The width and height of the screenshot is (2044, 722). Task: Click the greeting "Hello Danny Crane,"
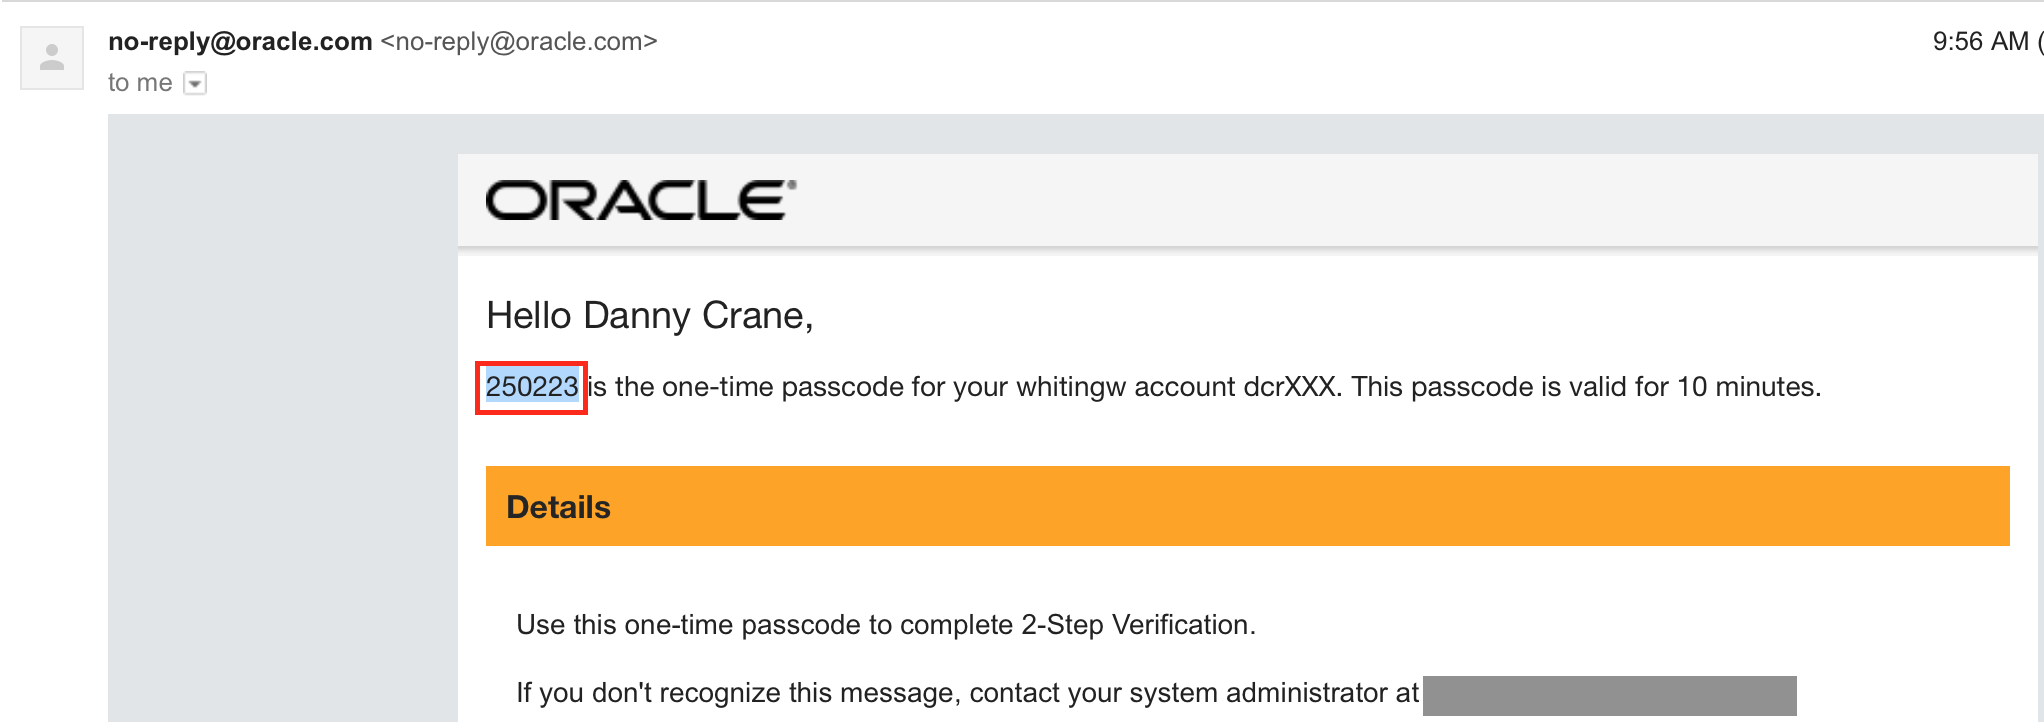pos(650,316)
